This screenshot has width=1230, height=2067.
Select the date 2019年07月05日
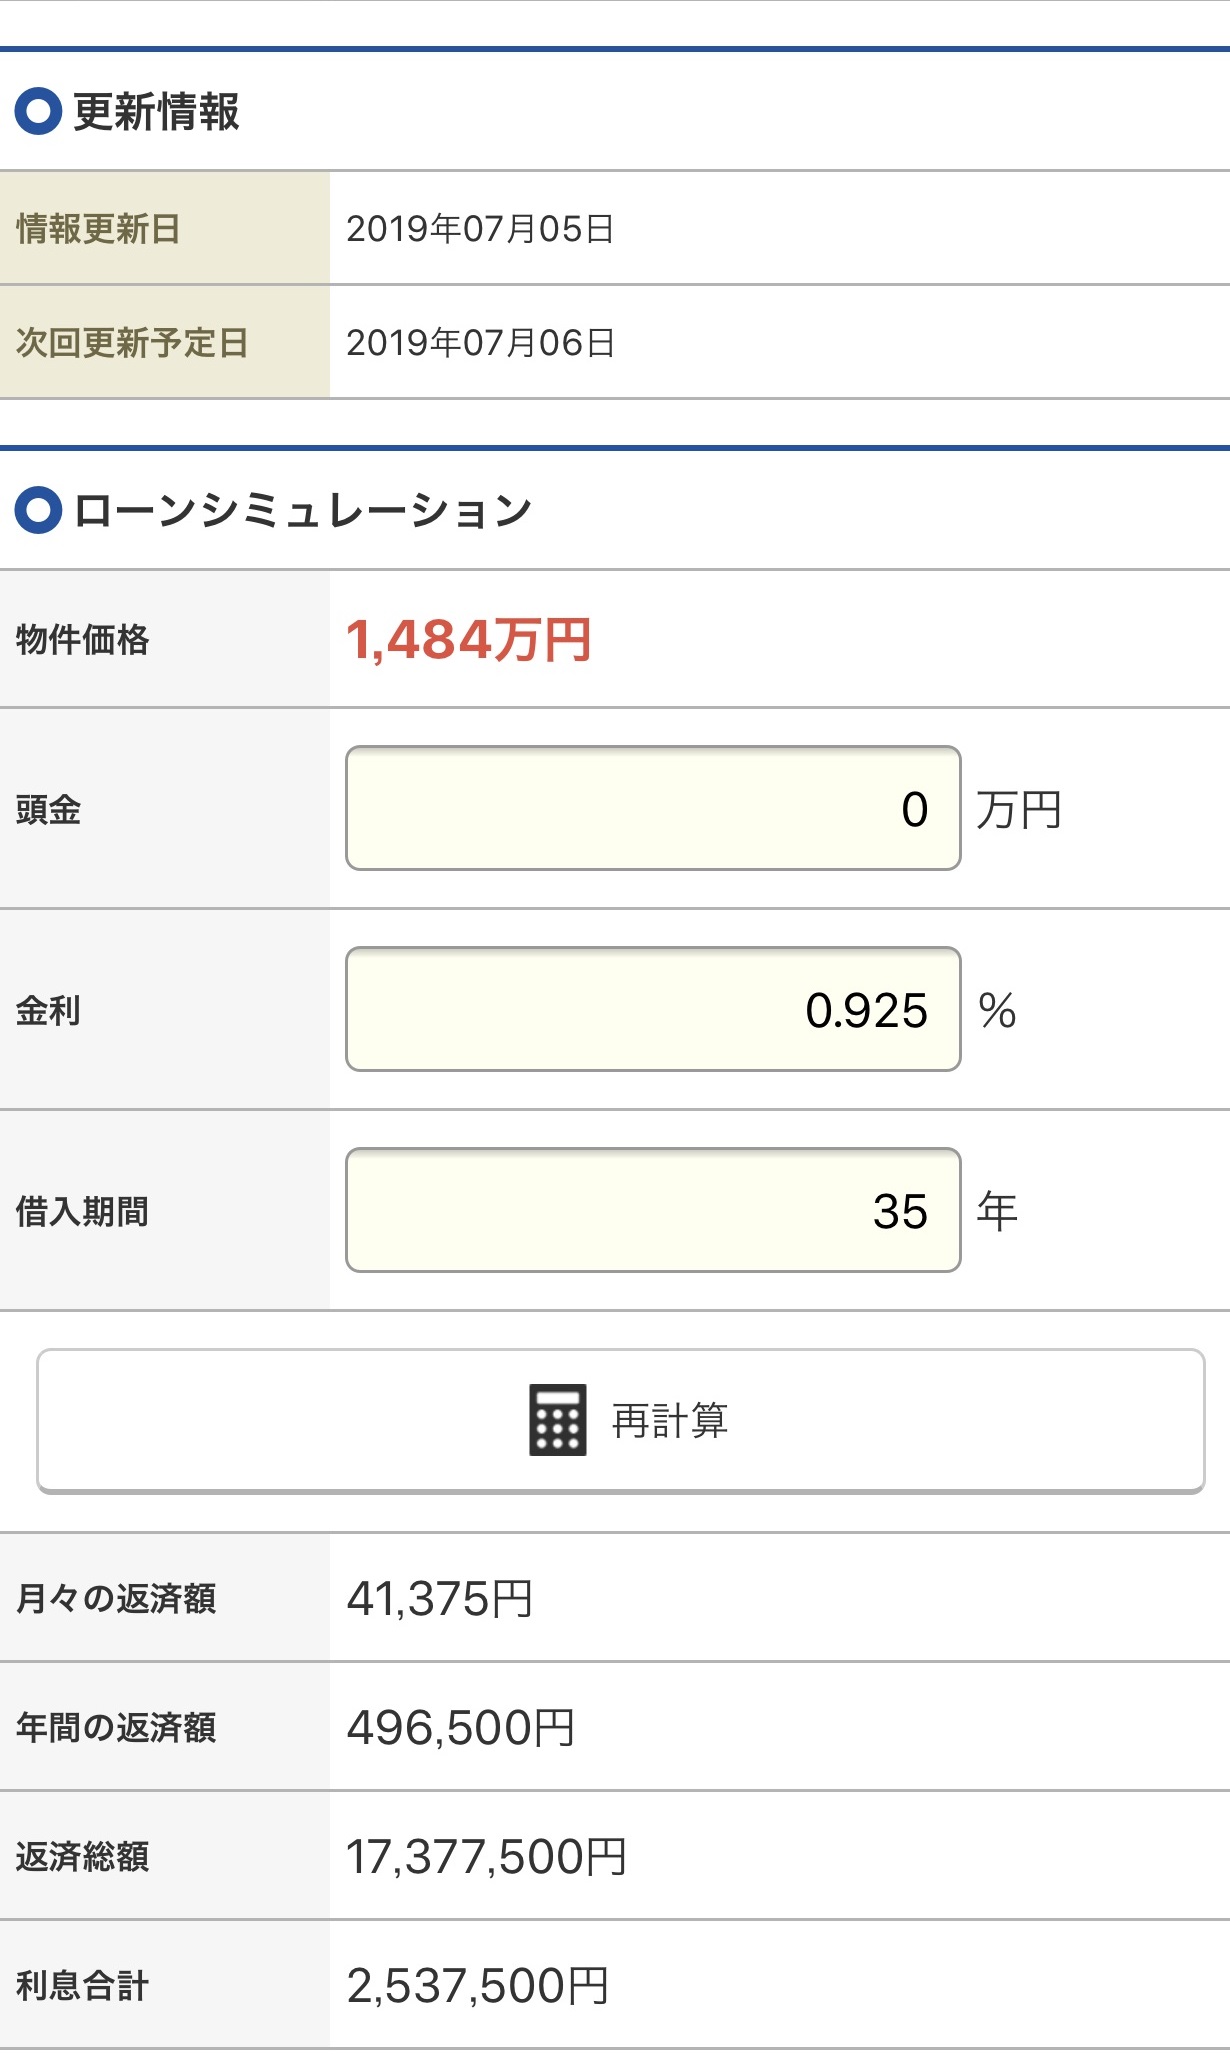480,229
